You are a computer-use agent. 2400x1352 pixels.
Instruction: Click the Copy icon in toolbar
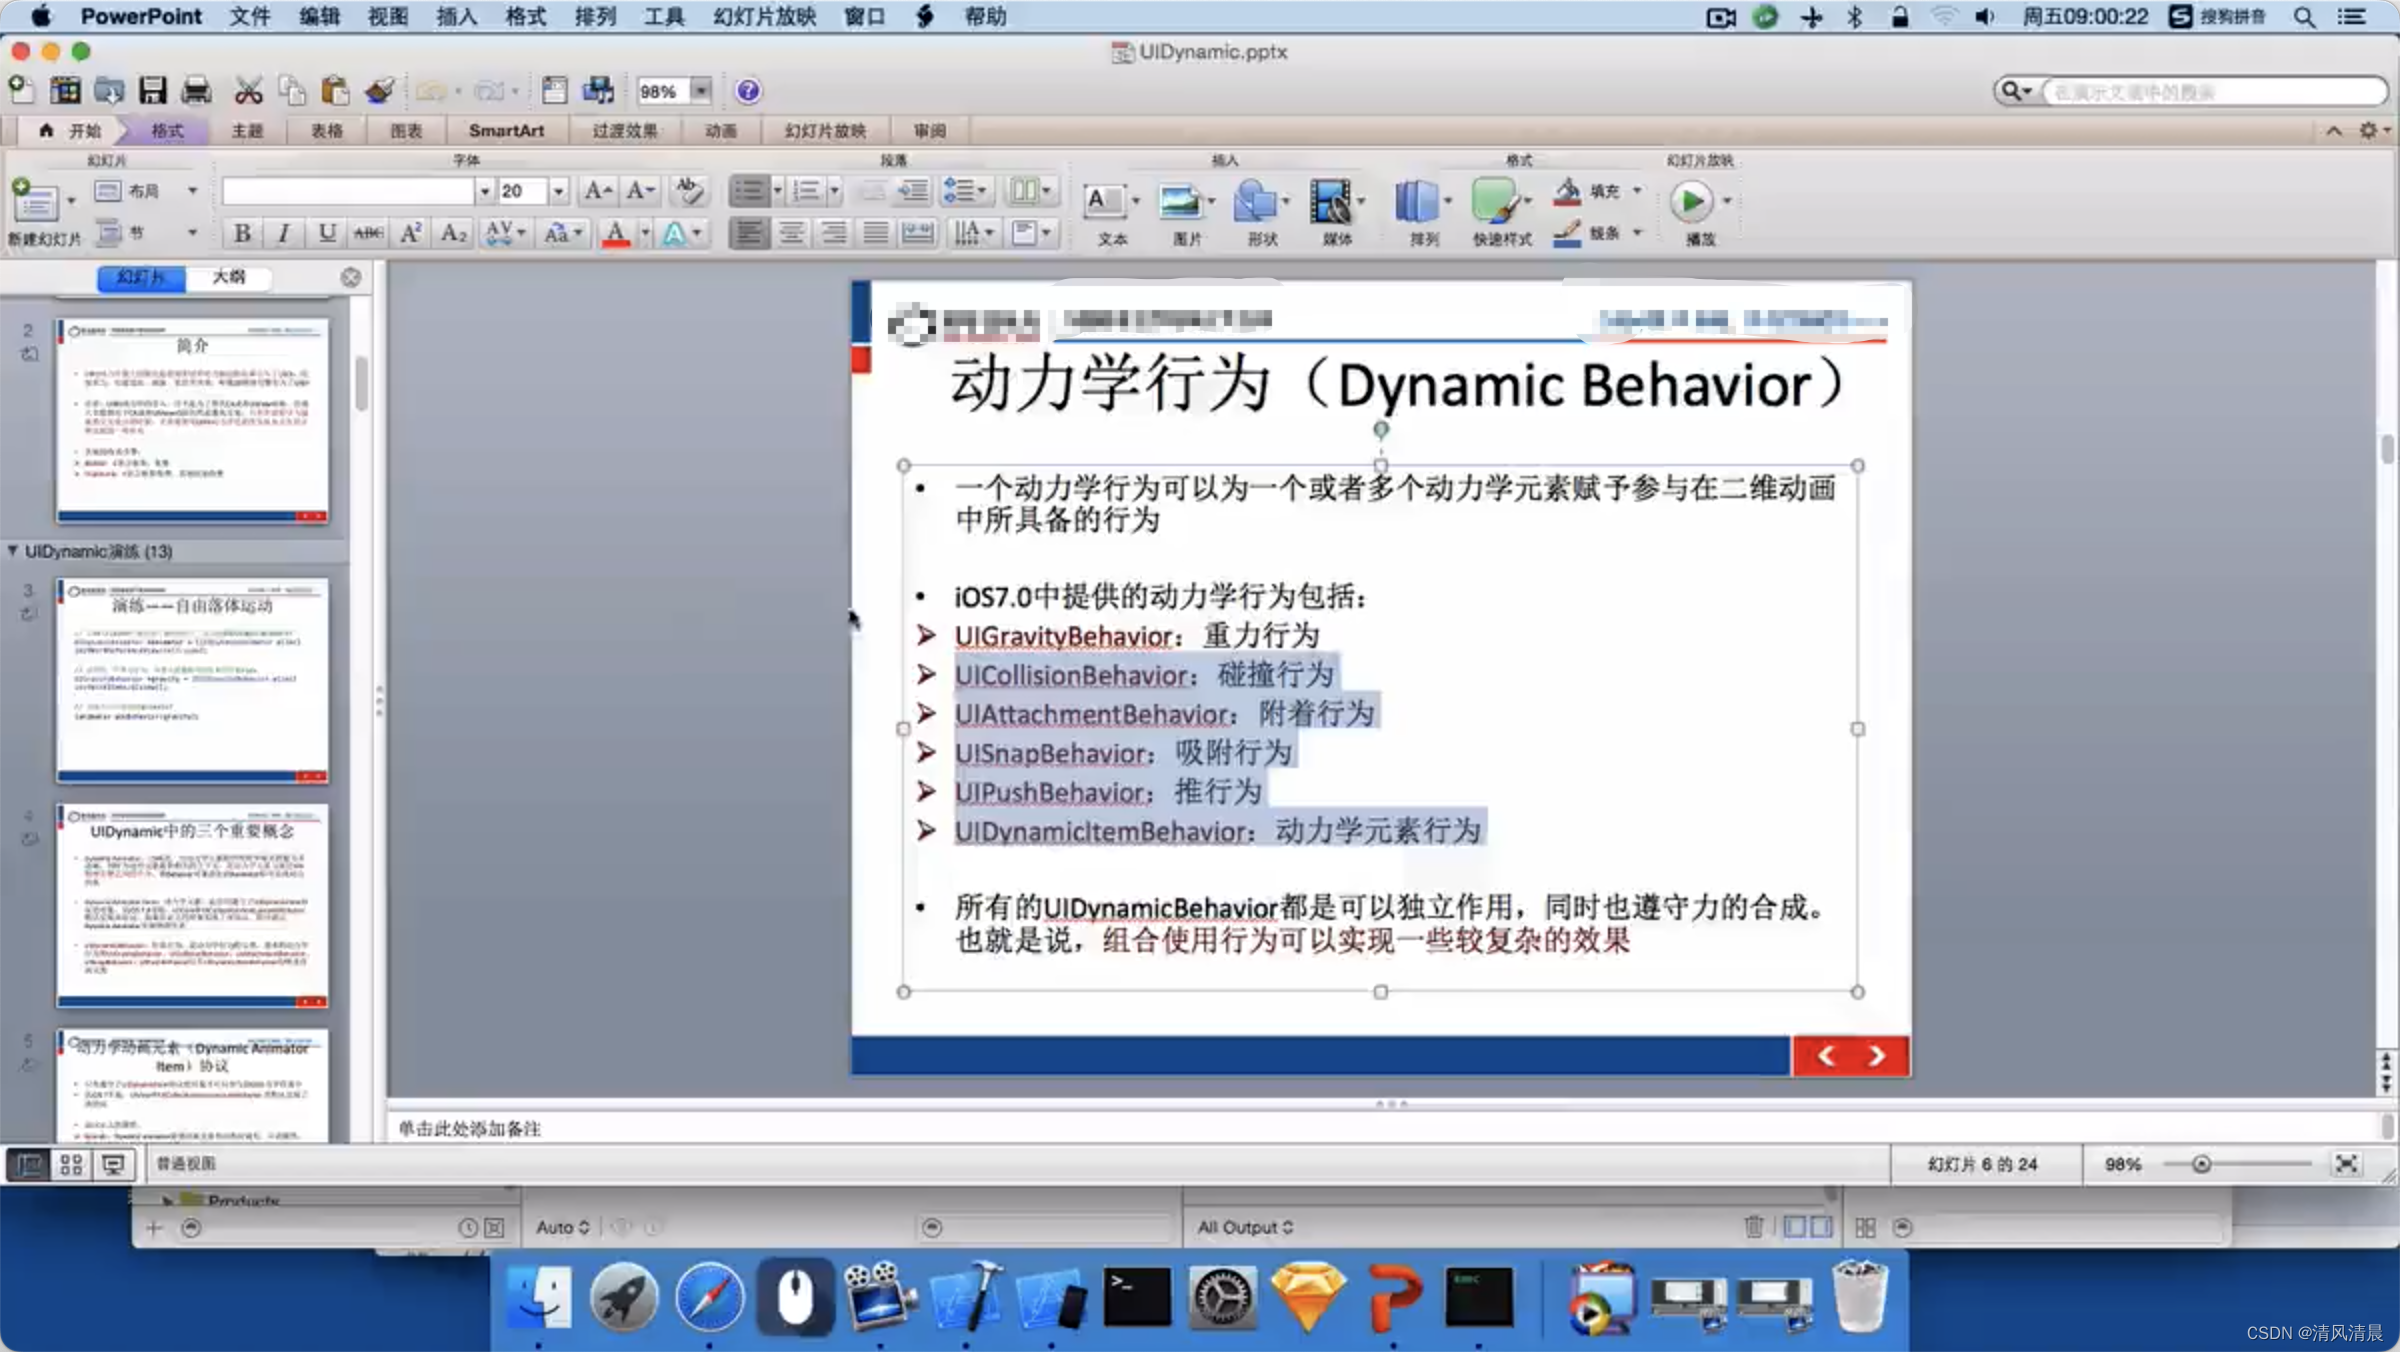click(x=292, y=90)
